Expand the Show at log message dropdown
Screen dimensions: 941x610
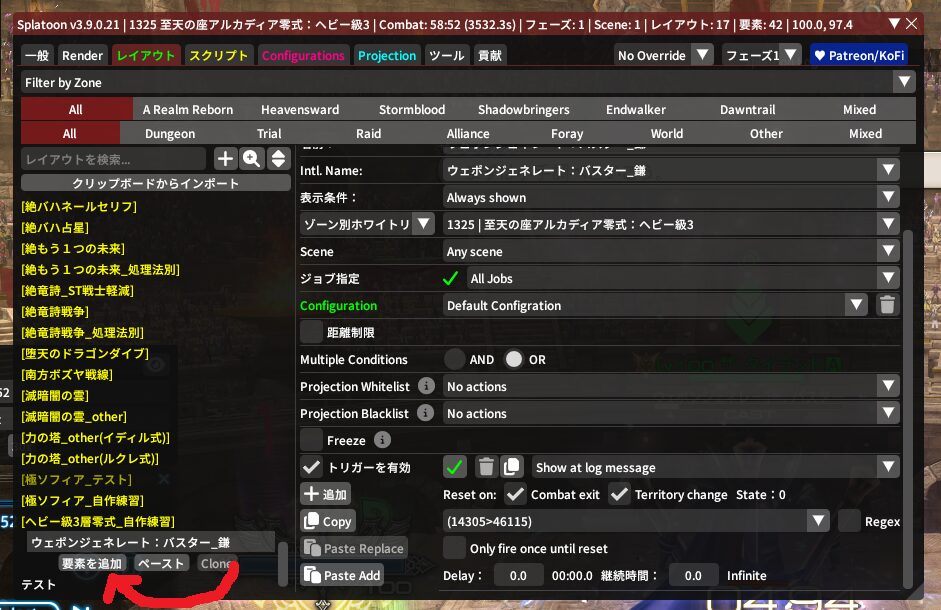716,467
